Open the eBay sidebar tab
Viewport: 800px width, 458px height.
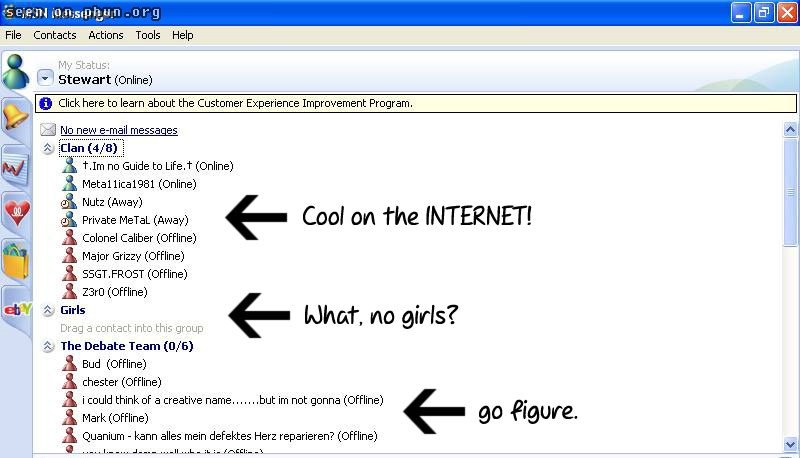[x=16, y=309]
